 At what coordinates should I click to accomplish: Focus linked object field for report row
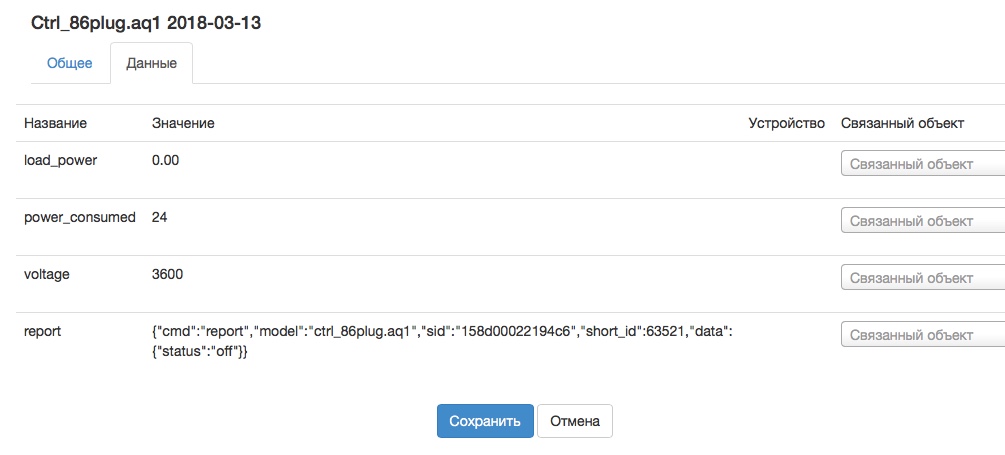click(922, 335)
